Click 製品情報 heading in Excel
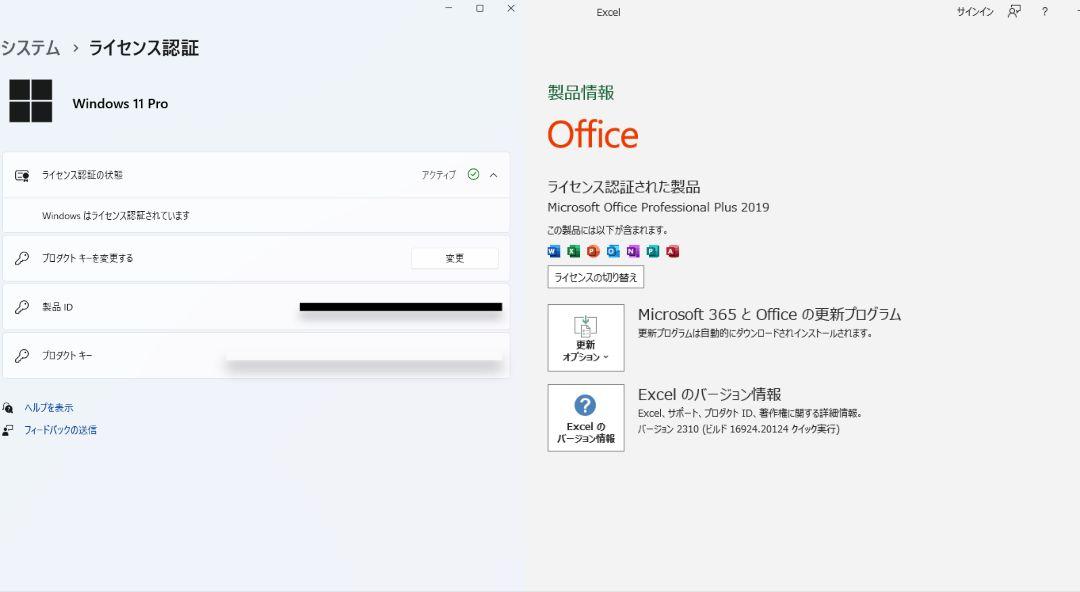The width and height of the screenshot is (1080, 592). point(581,92)
